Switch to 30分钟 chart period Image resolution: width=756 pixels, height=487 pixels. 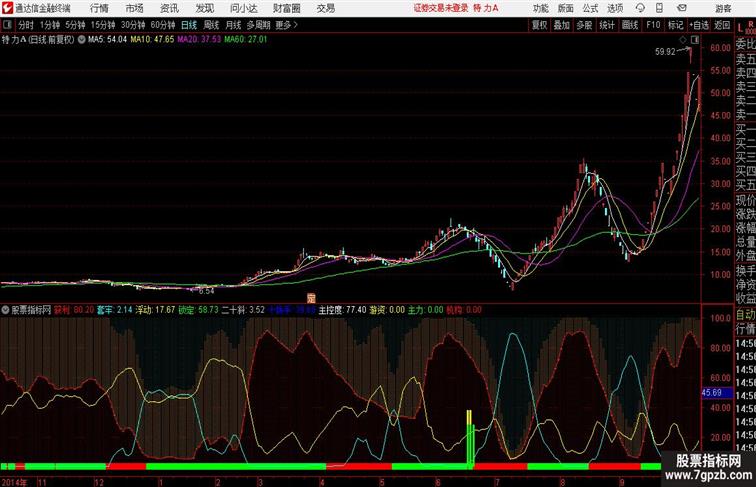pyautogui.click(x=133, y=25)
